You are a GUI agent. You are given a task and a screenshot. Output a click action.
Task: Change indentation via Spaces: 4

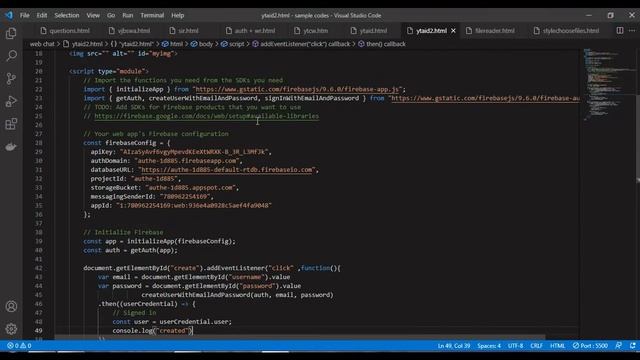(x=489, y=346)
